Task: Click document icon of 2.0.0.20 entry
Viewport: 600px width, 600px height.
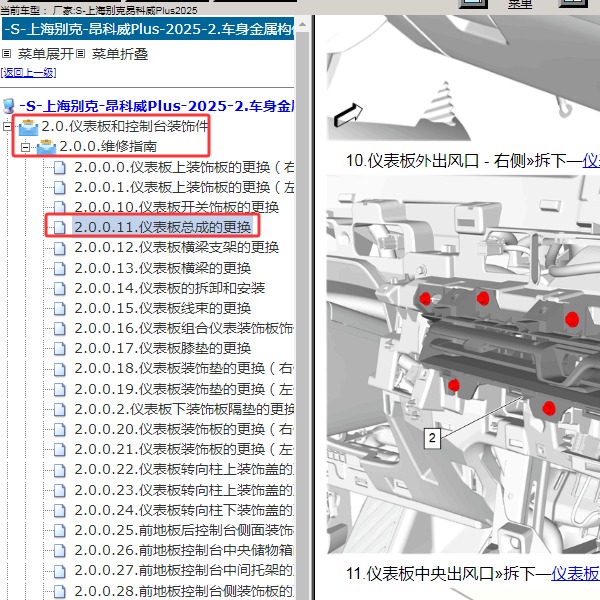Action: 60,429
